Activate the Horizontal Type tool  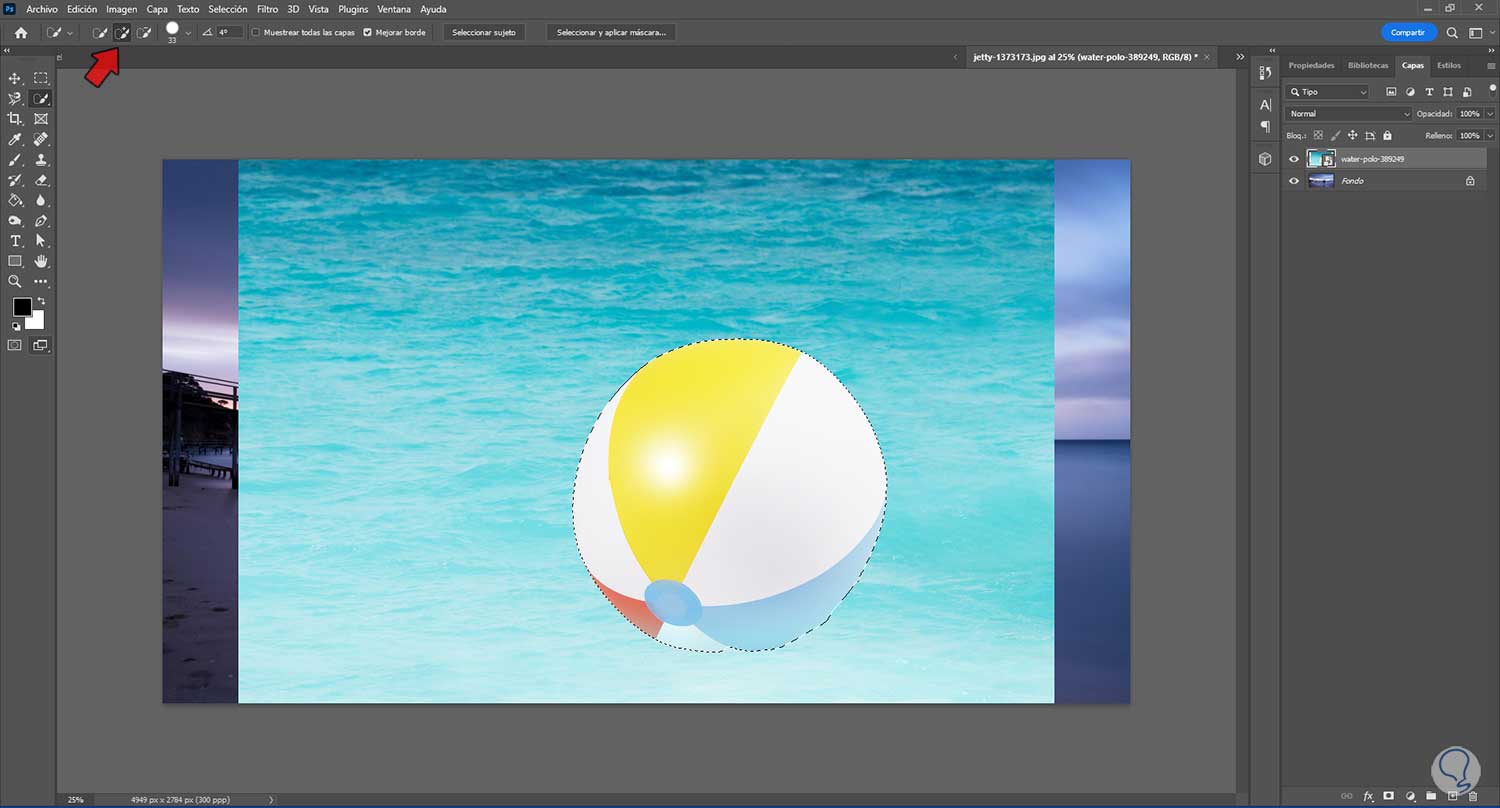pos(15,241)
